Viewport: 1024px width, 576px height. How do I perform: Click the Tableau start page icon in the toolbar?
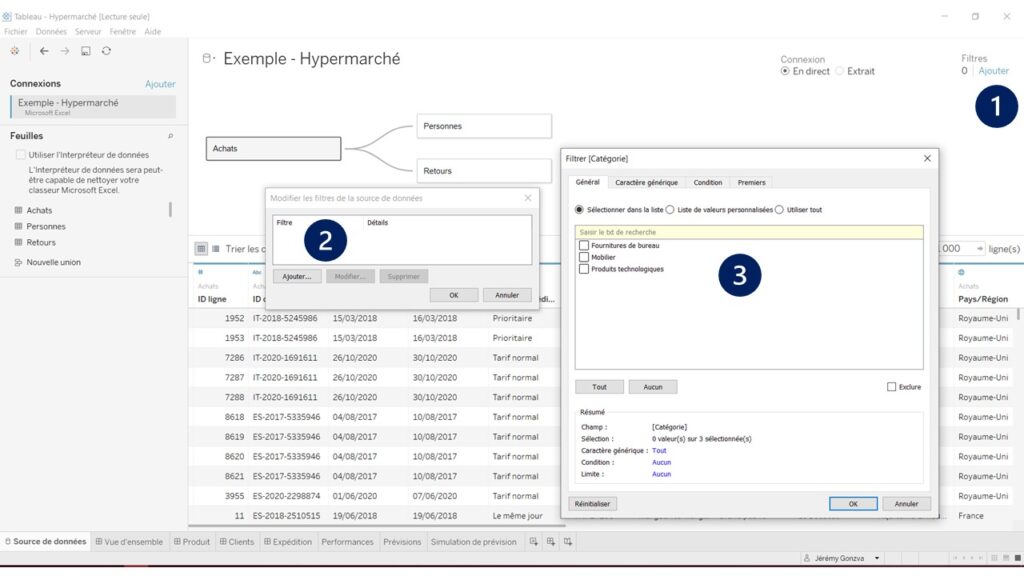click(x=14, y=51)
